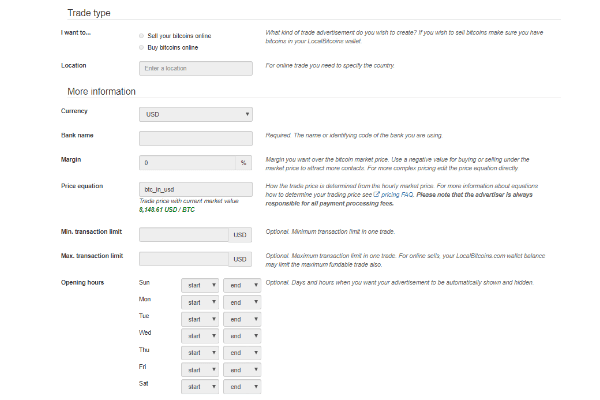
Task: Select 'Sell your bitcoins online' radio option
Action: pos(141,35)
